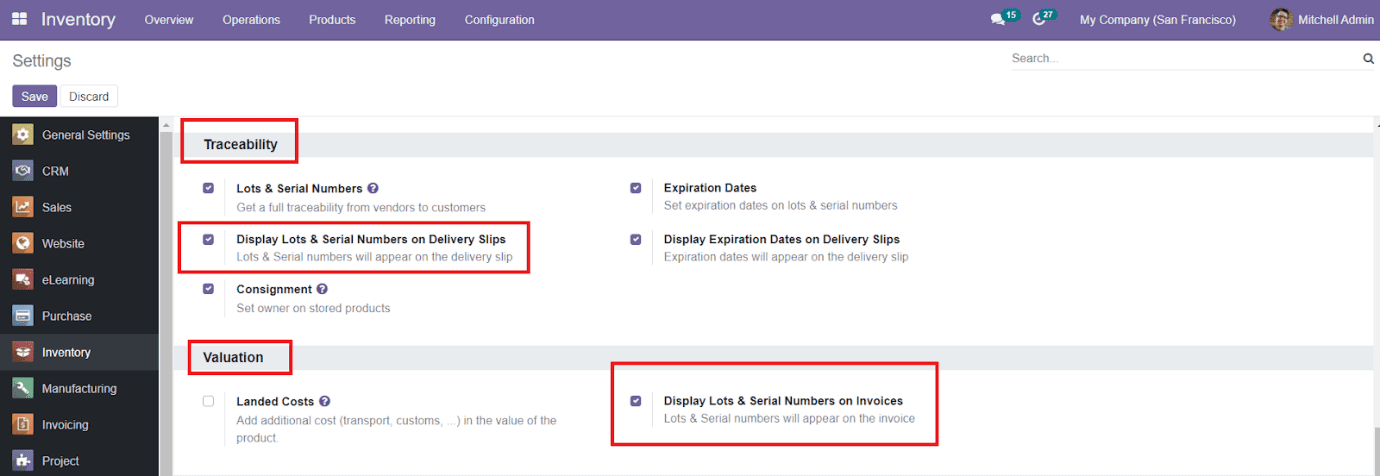Open the Reporting menu
The width and height of the screenshot is (1380, 476).
click(x=410, y=20)
